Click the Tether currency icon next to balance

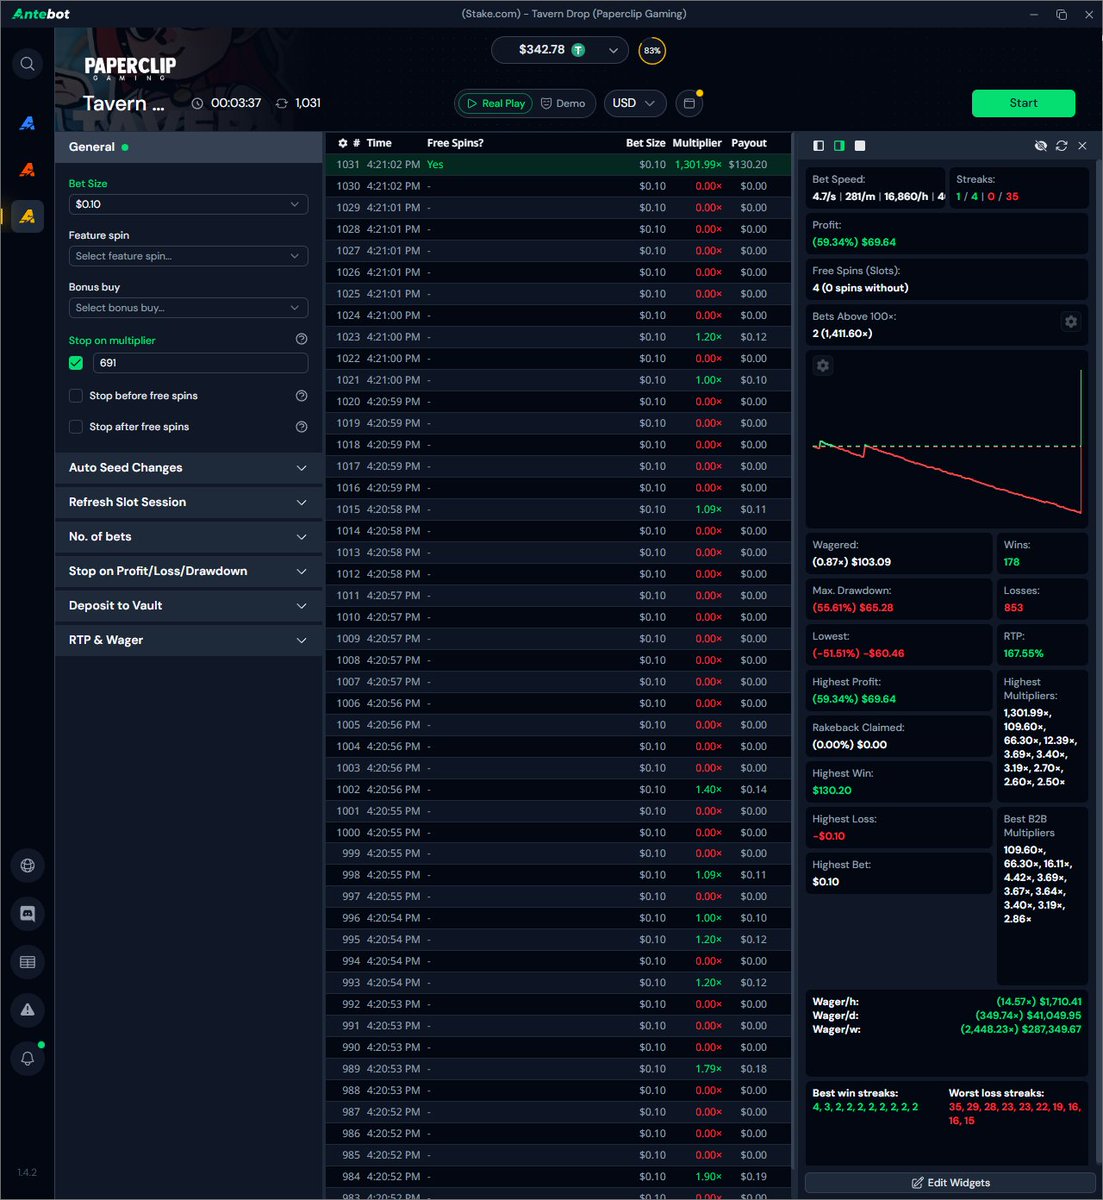pos(578,50)
